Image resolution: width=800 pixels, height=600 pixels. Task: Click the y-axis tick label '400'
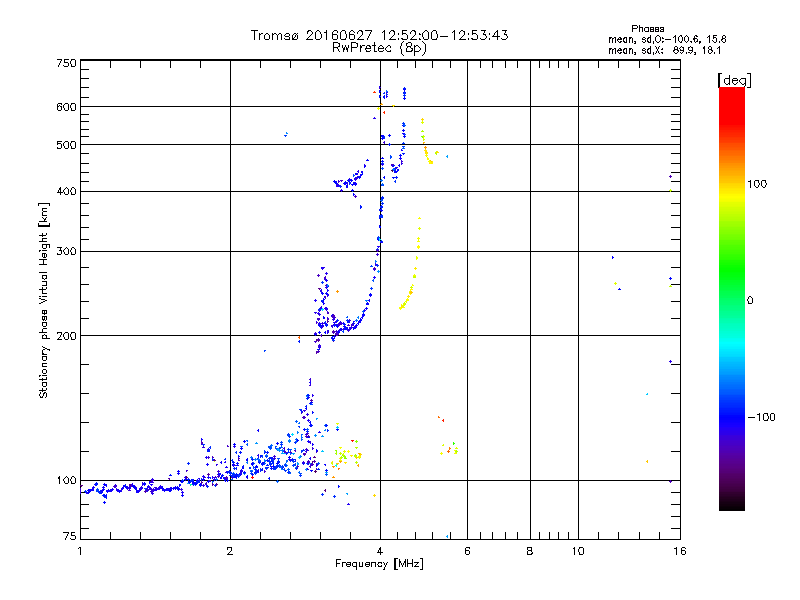click(x=66, y=191)
